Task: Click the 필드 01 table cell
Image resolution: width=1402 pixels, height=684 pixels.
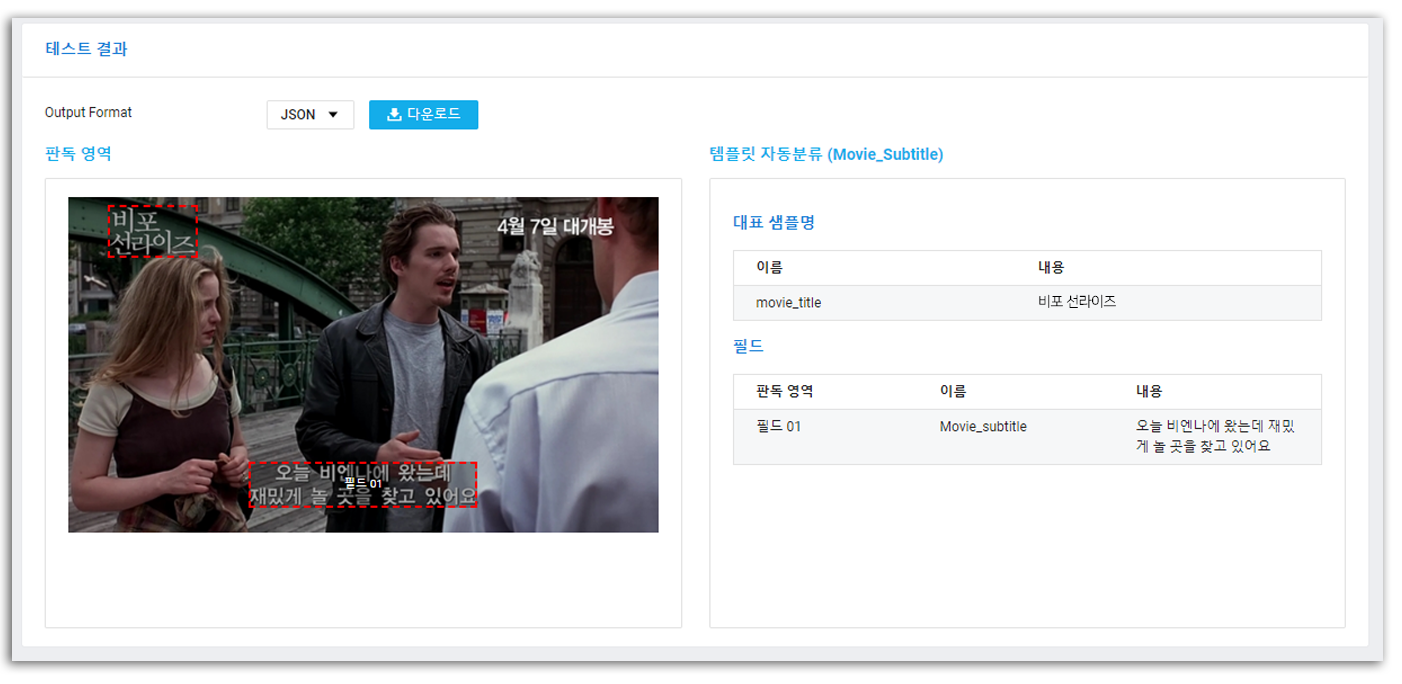Action: (x=778, y=427)
